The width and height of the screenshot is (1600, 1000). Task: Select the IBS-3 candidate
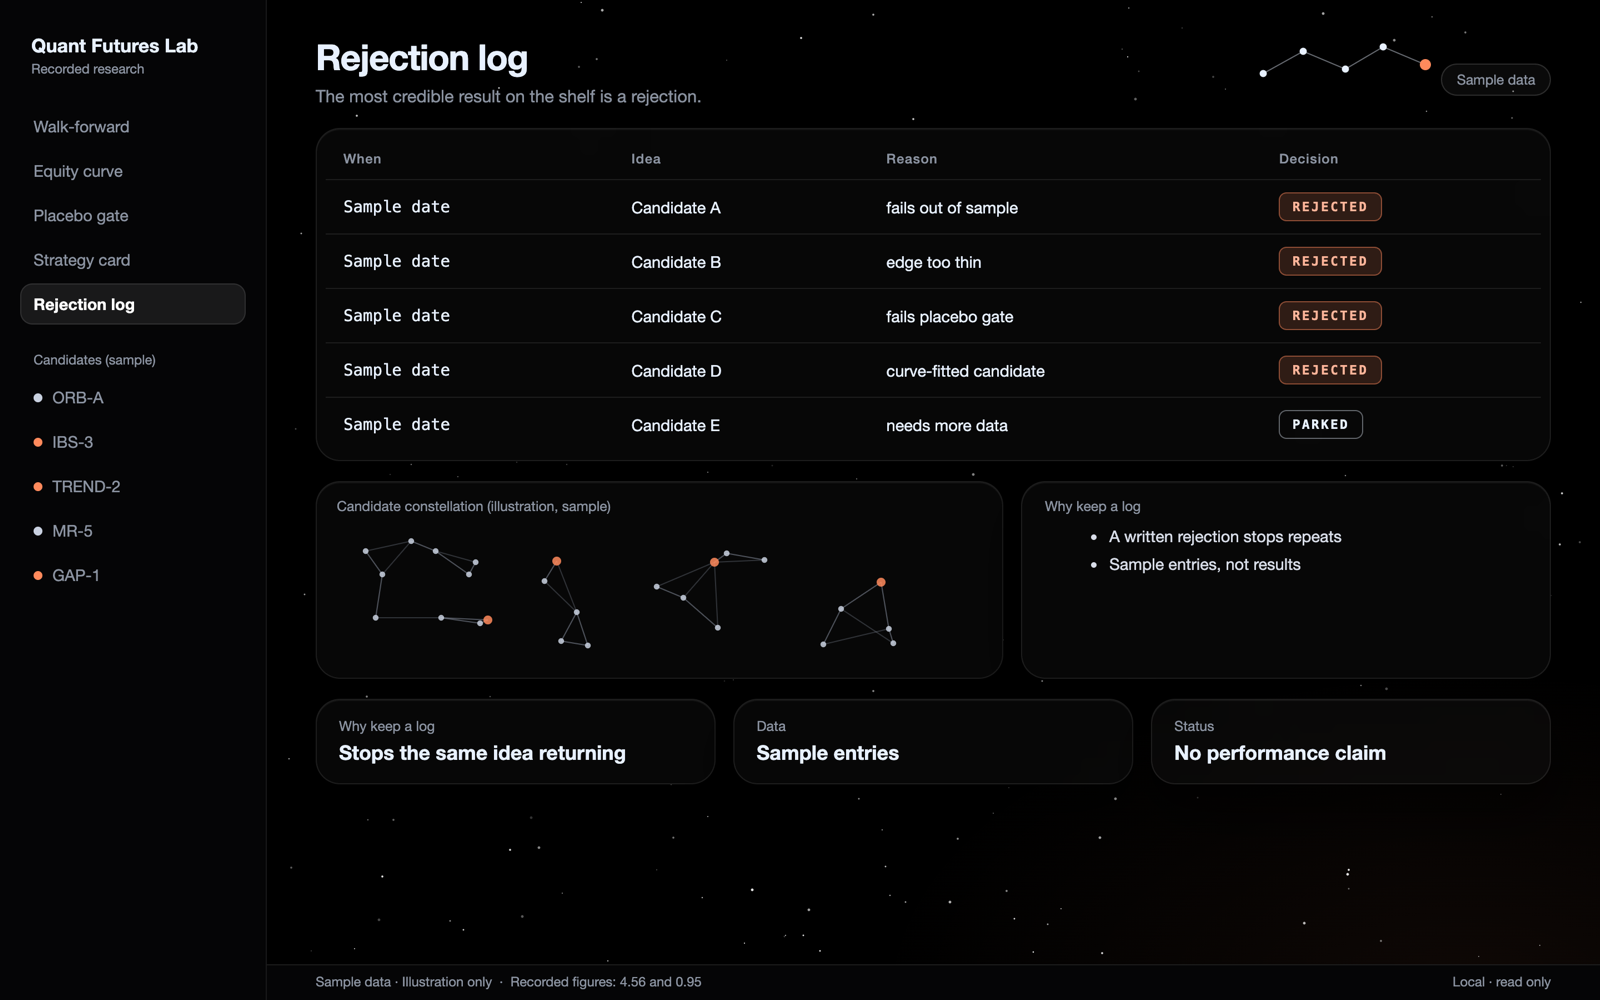pyautogui.click(x=64, y=442)
